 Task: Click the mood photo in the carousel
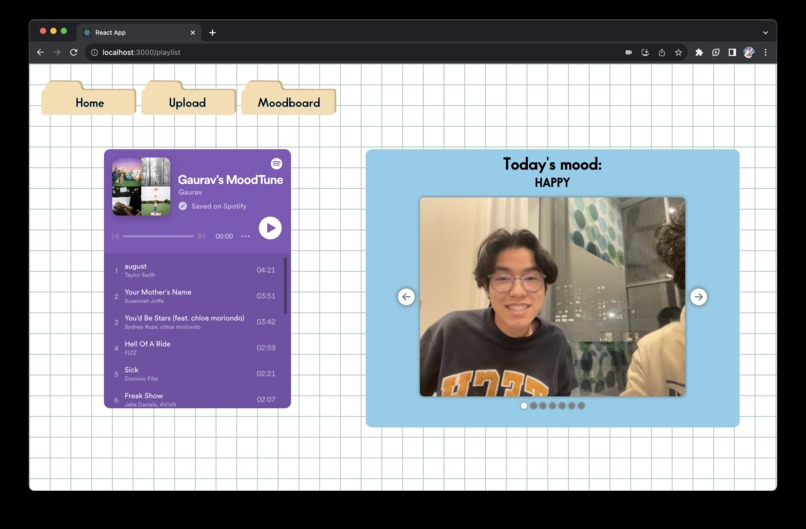553,297
